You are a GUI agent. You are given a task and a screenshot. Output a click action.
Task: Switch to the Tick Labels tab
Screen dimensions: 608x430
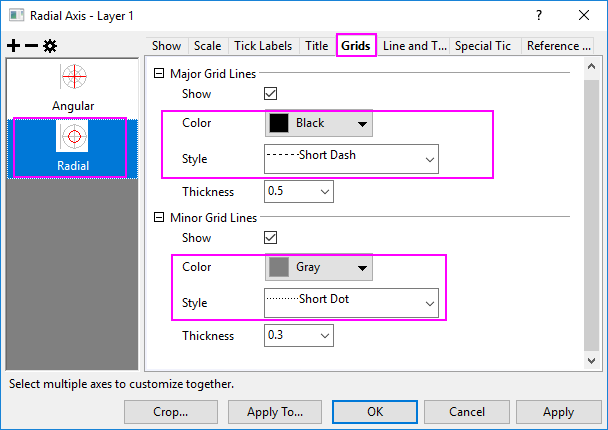(263, 46)
